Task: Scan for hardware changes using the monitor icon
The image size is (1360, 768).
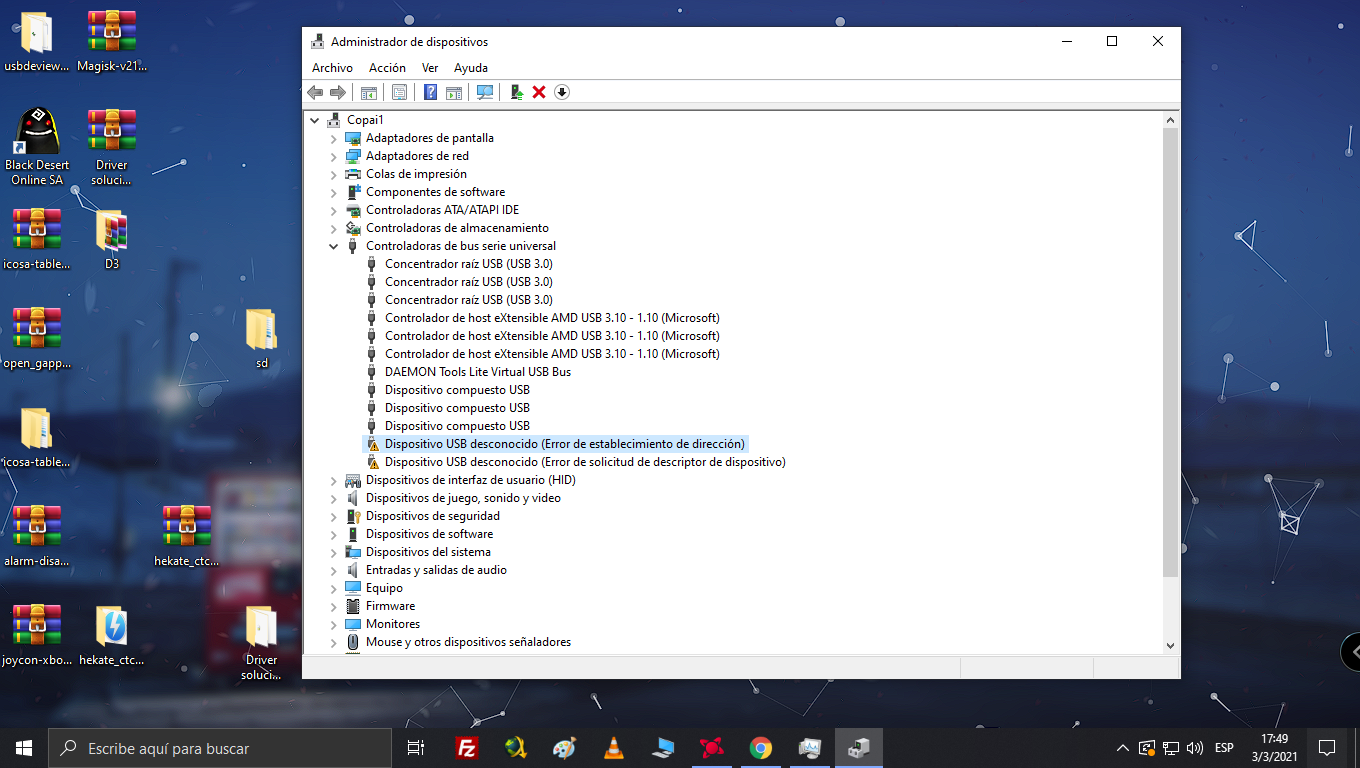Action: point(485,92)
